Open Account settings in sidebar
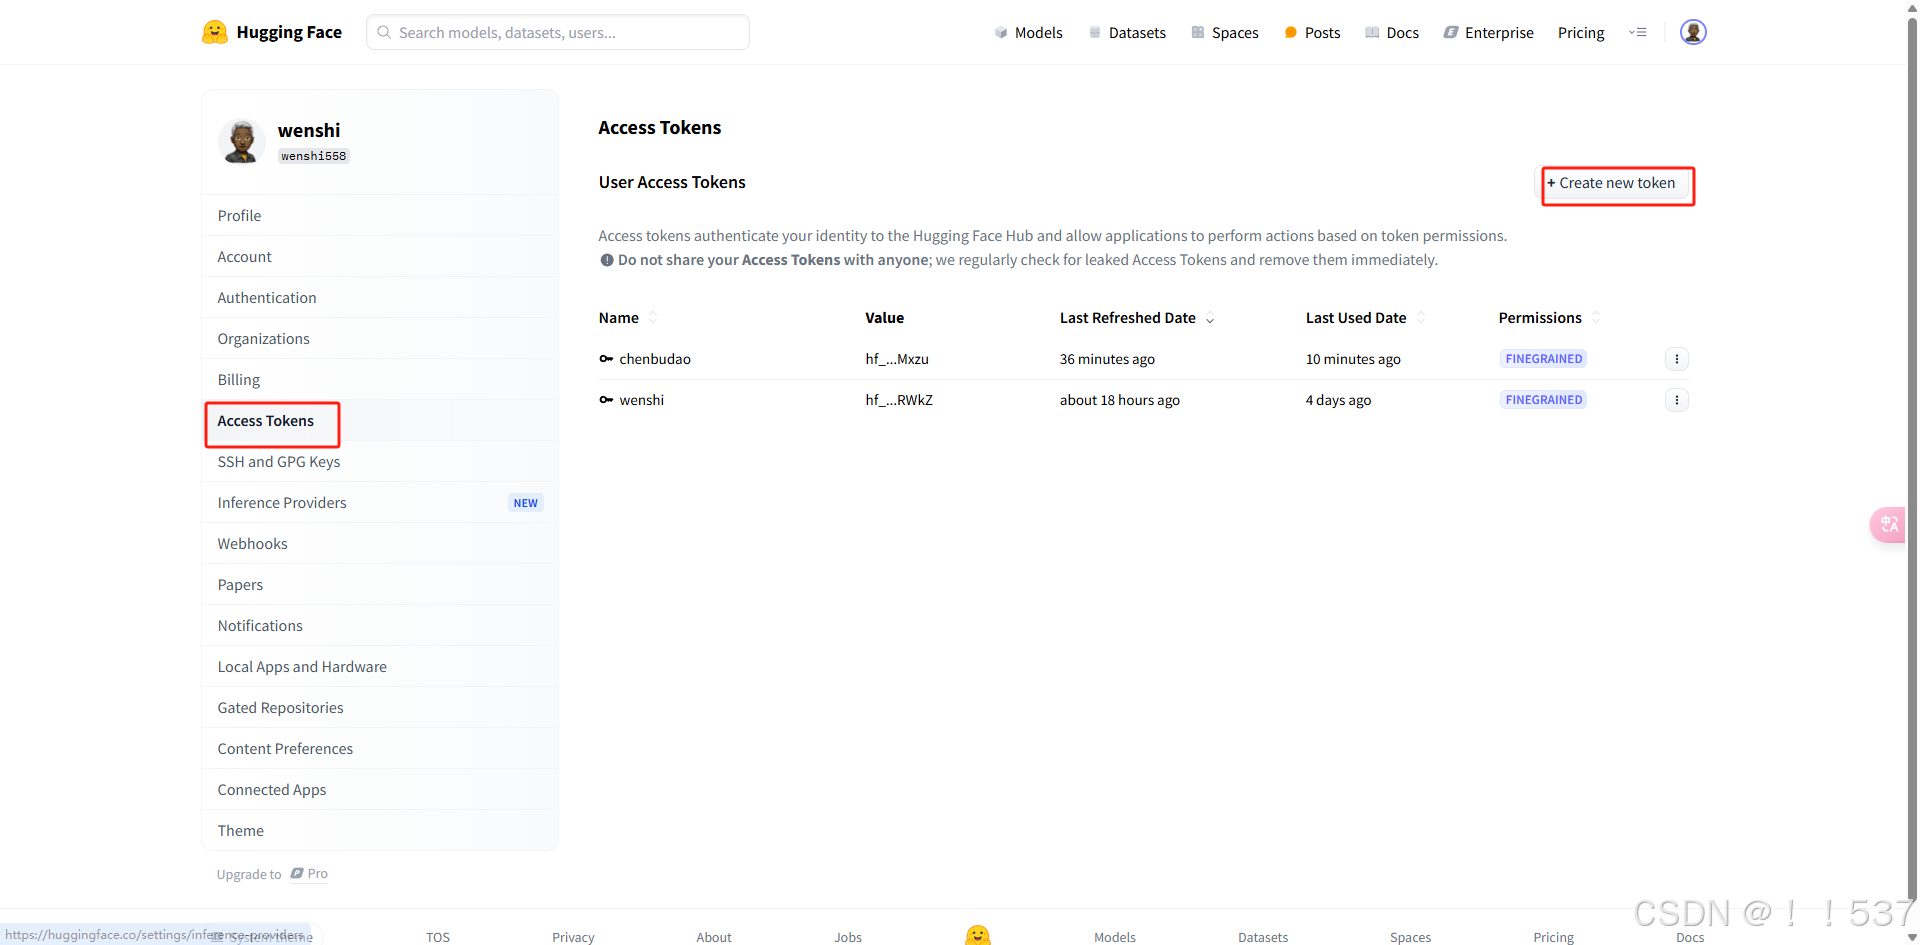Screen dimensions: 1920x945 [x=380, y=257]
